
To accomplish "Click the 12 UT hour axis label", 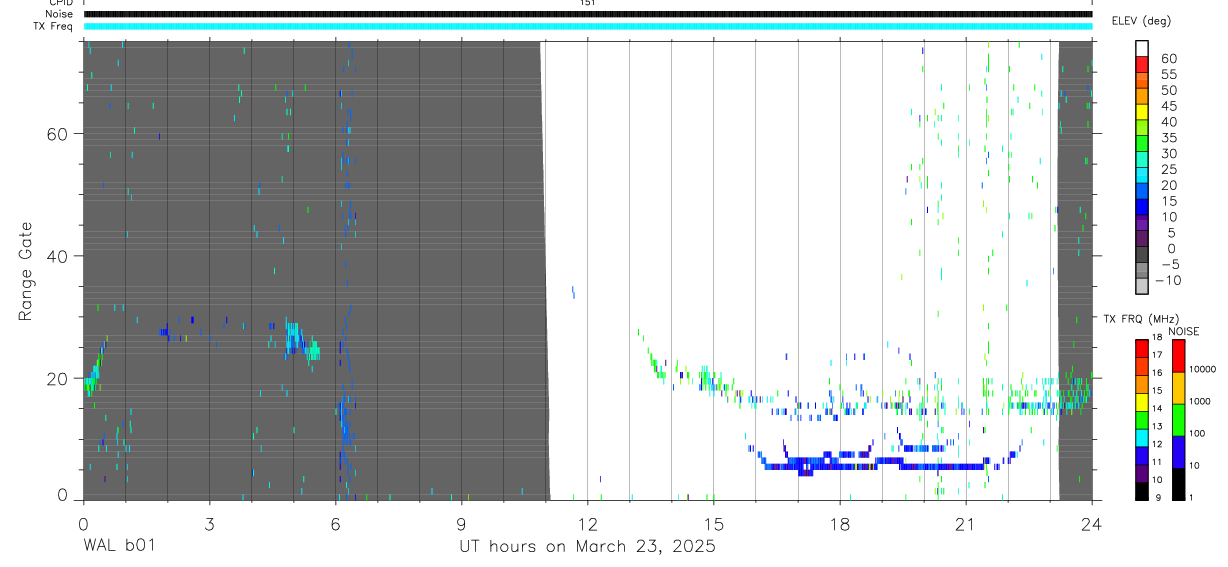I will point(587,522).
